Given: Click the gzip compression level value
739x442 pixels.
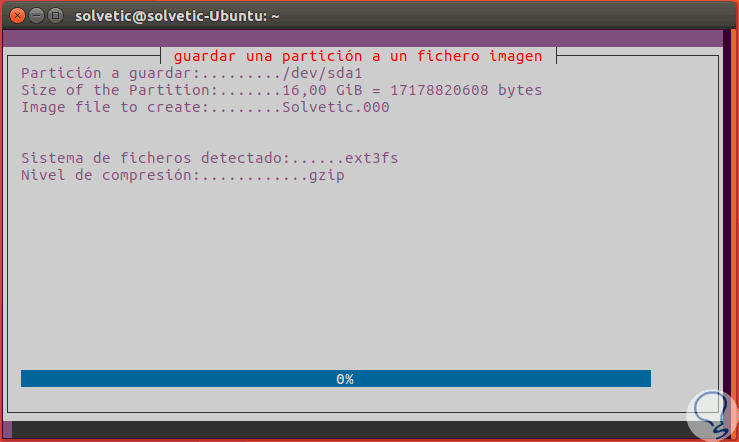Looking at the screenshot, I should coord(327,175).
